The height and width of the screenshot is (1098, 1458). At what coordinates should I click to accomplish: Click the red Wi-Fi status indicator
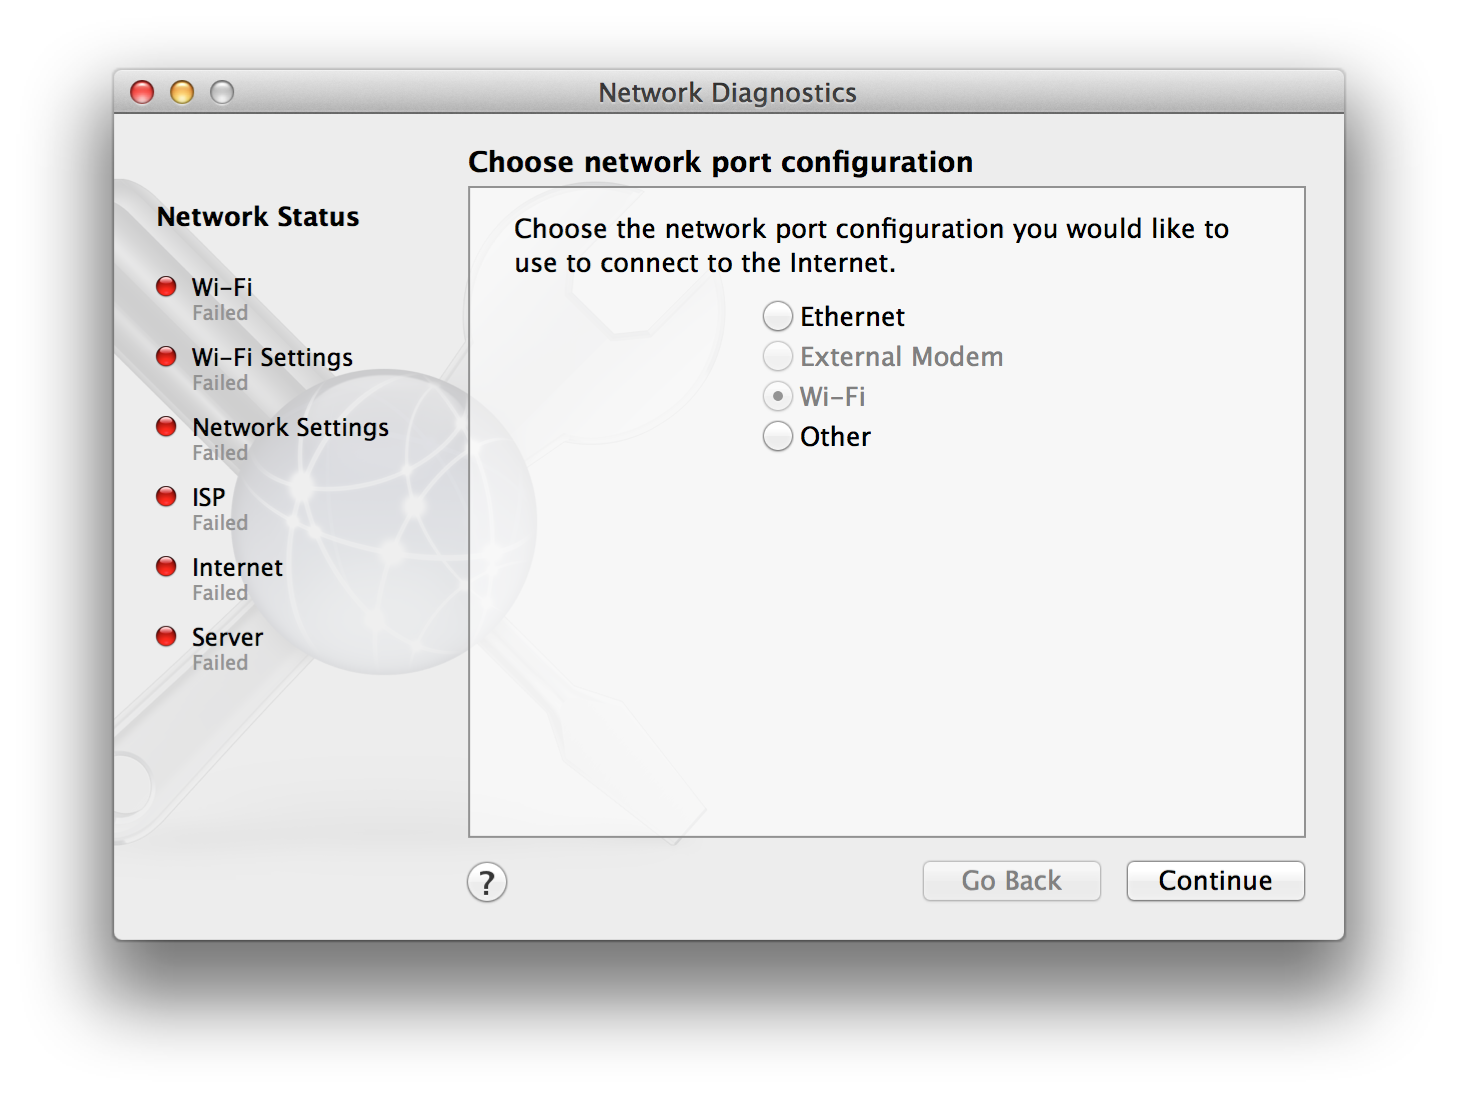[166, 287]
